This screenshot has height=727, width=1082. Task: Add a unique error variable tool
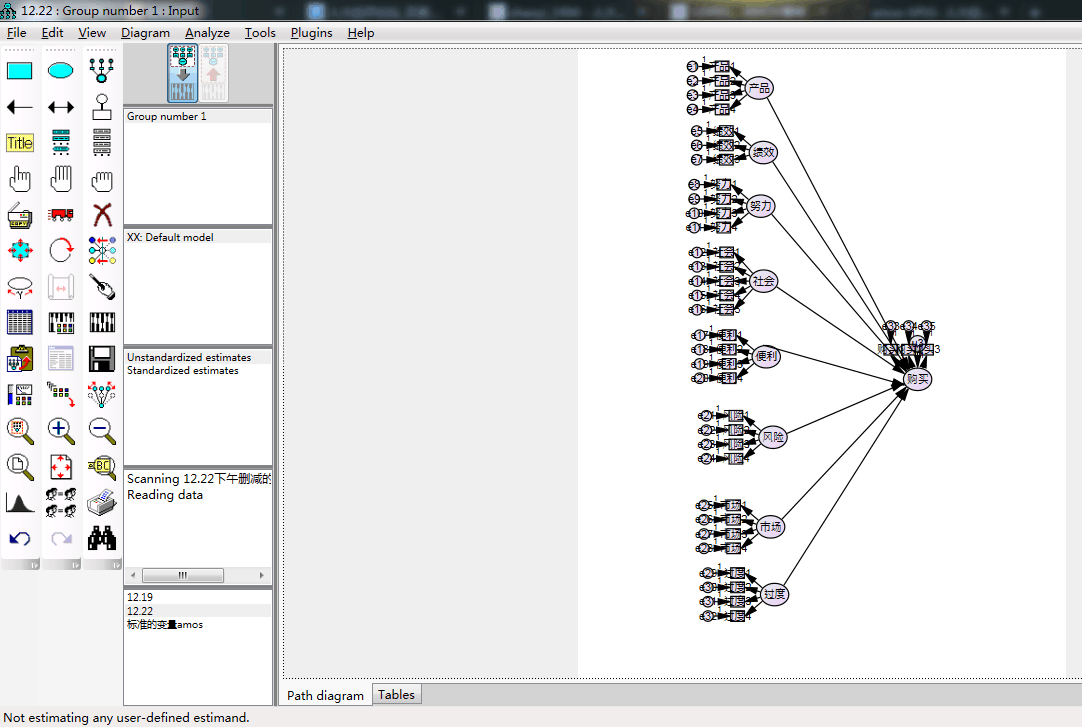101,107
